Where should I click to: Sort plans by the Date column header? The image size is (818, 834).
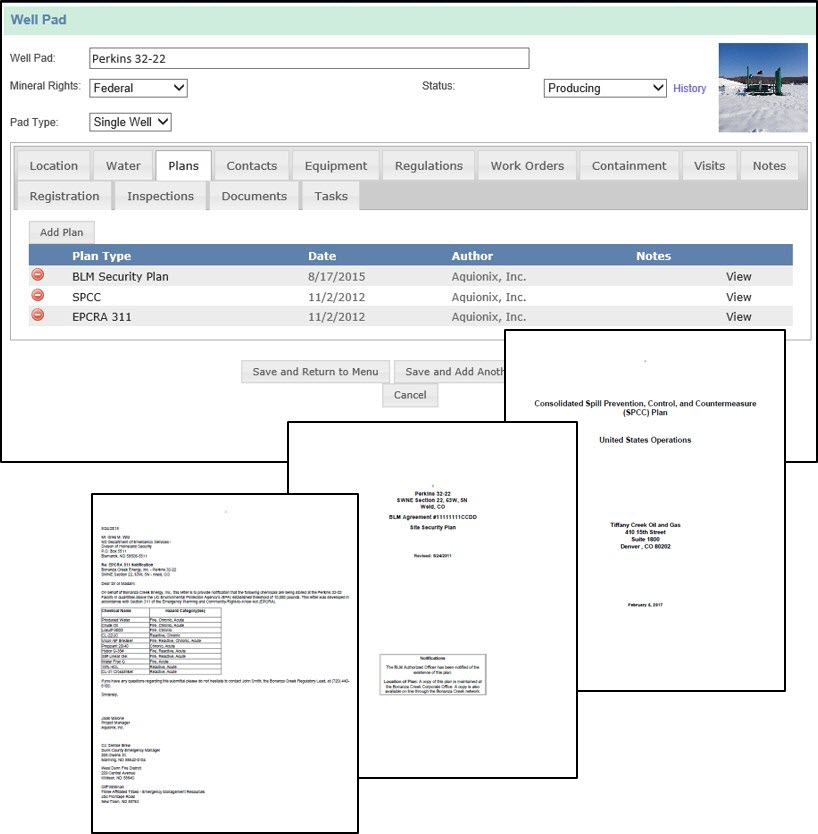point(322,256)
